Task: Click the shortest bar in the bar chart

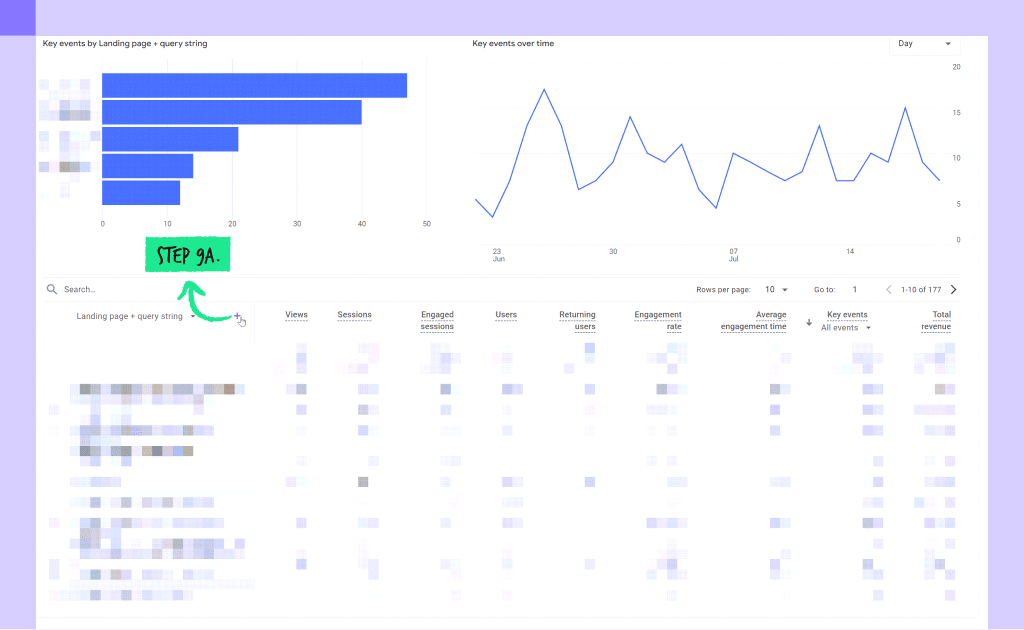Action: pos(140,193)
